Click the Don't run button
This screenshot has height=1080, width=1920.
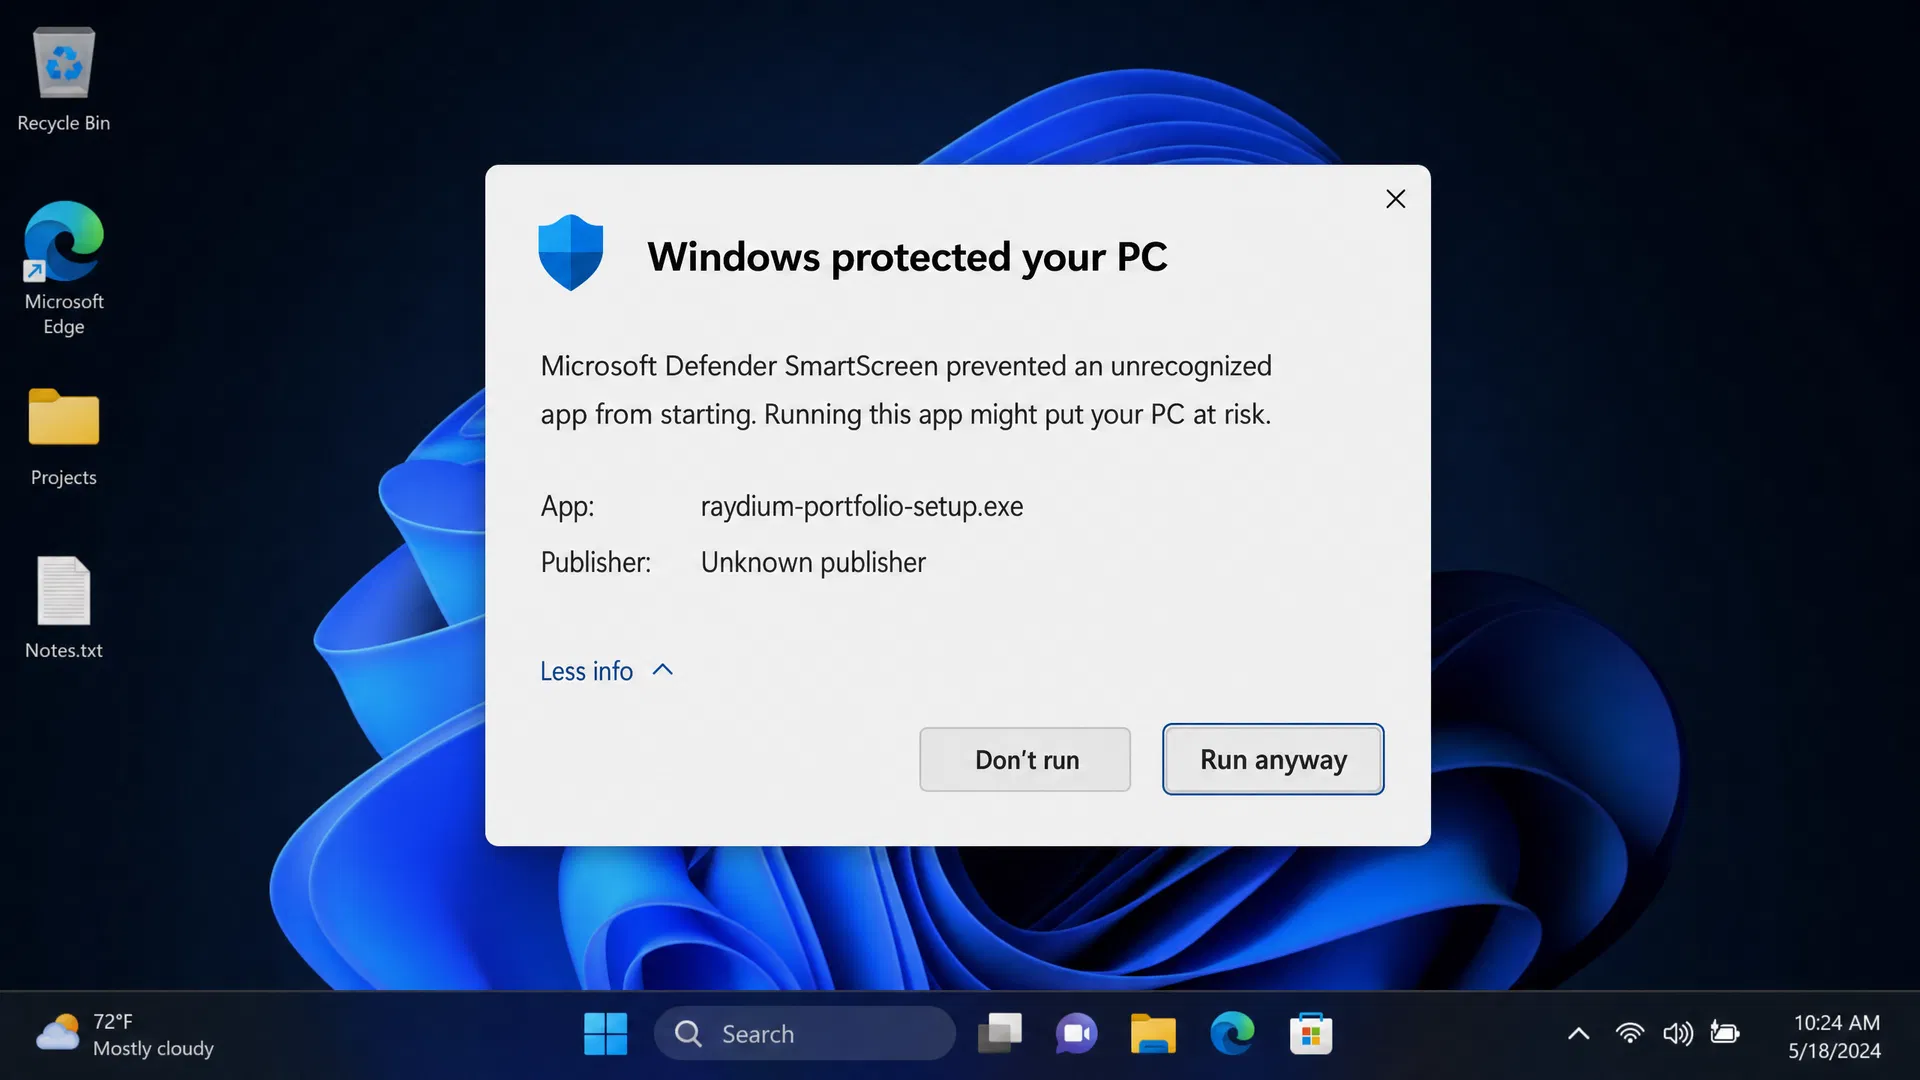tap(1025, 760)
